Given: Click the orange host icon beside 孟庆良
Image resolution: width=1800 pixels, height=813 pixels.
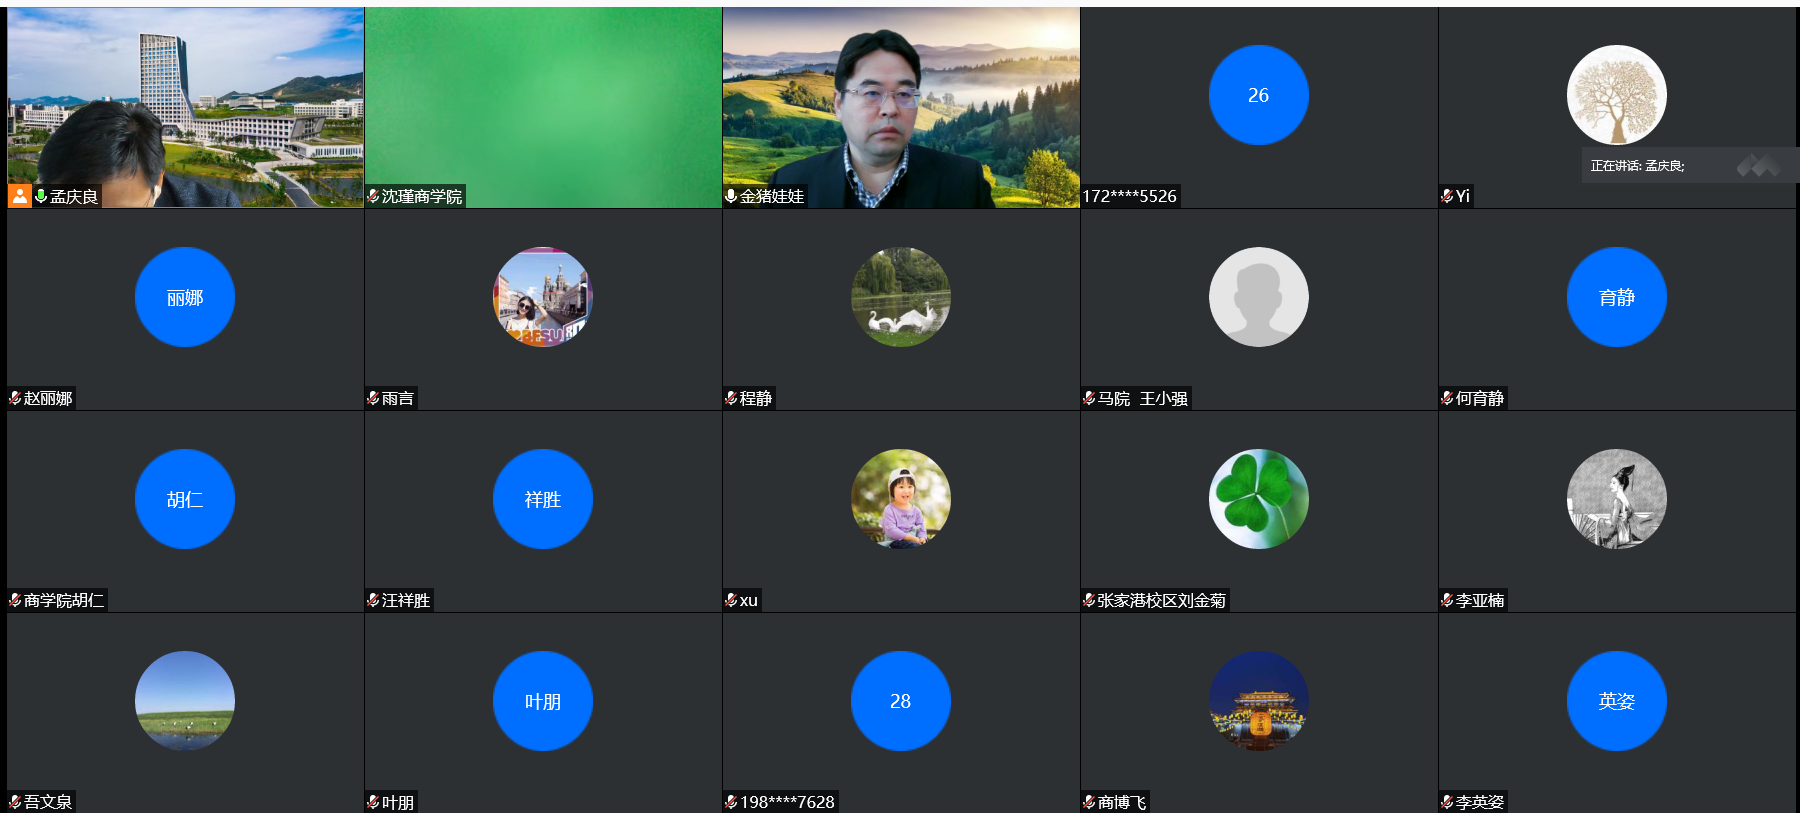Looking at the screenshot, I should [19, 196].
